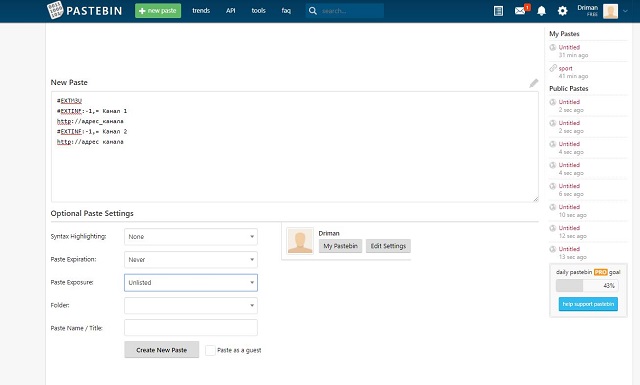Open public Untitled paste from 13 sec ago
The width and height of the screenshot is (640, 385).
click(x=569, y=249)
